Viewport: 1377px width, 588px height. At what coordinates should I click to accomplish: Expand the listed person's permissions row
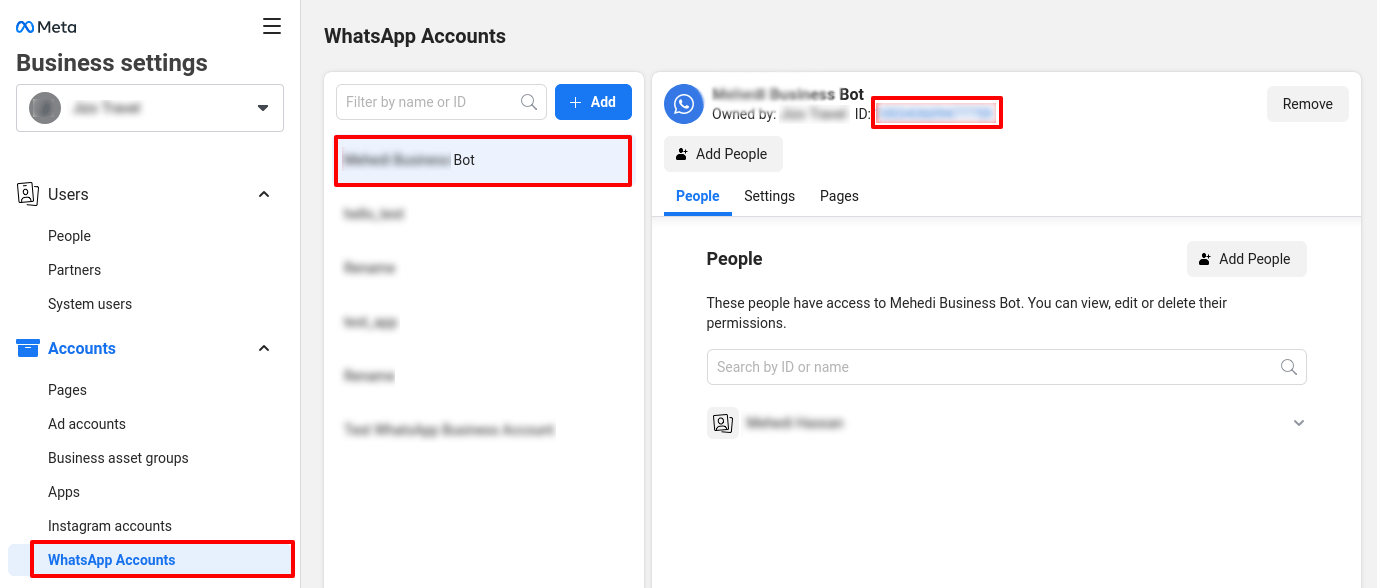coord(1298,423)
